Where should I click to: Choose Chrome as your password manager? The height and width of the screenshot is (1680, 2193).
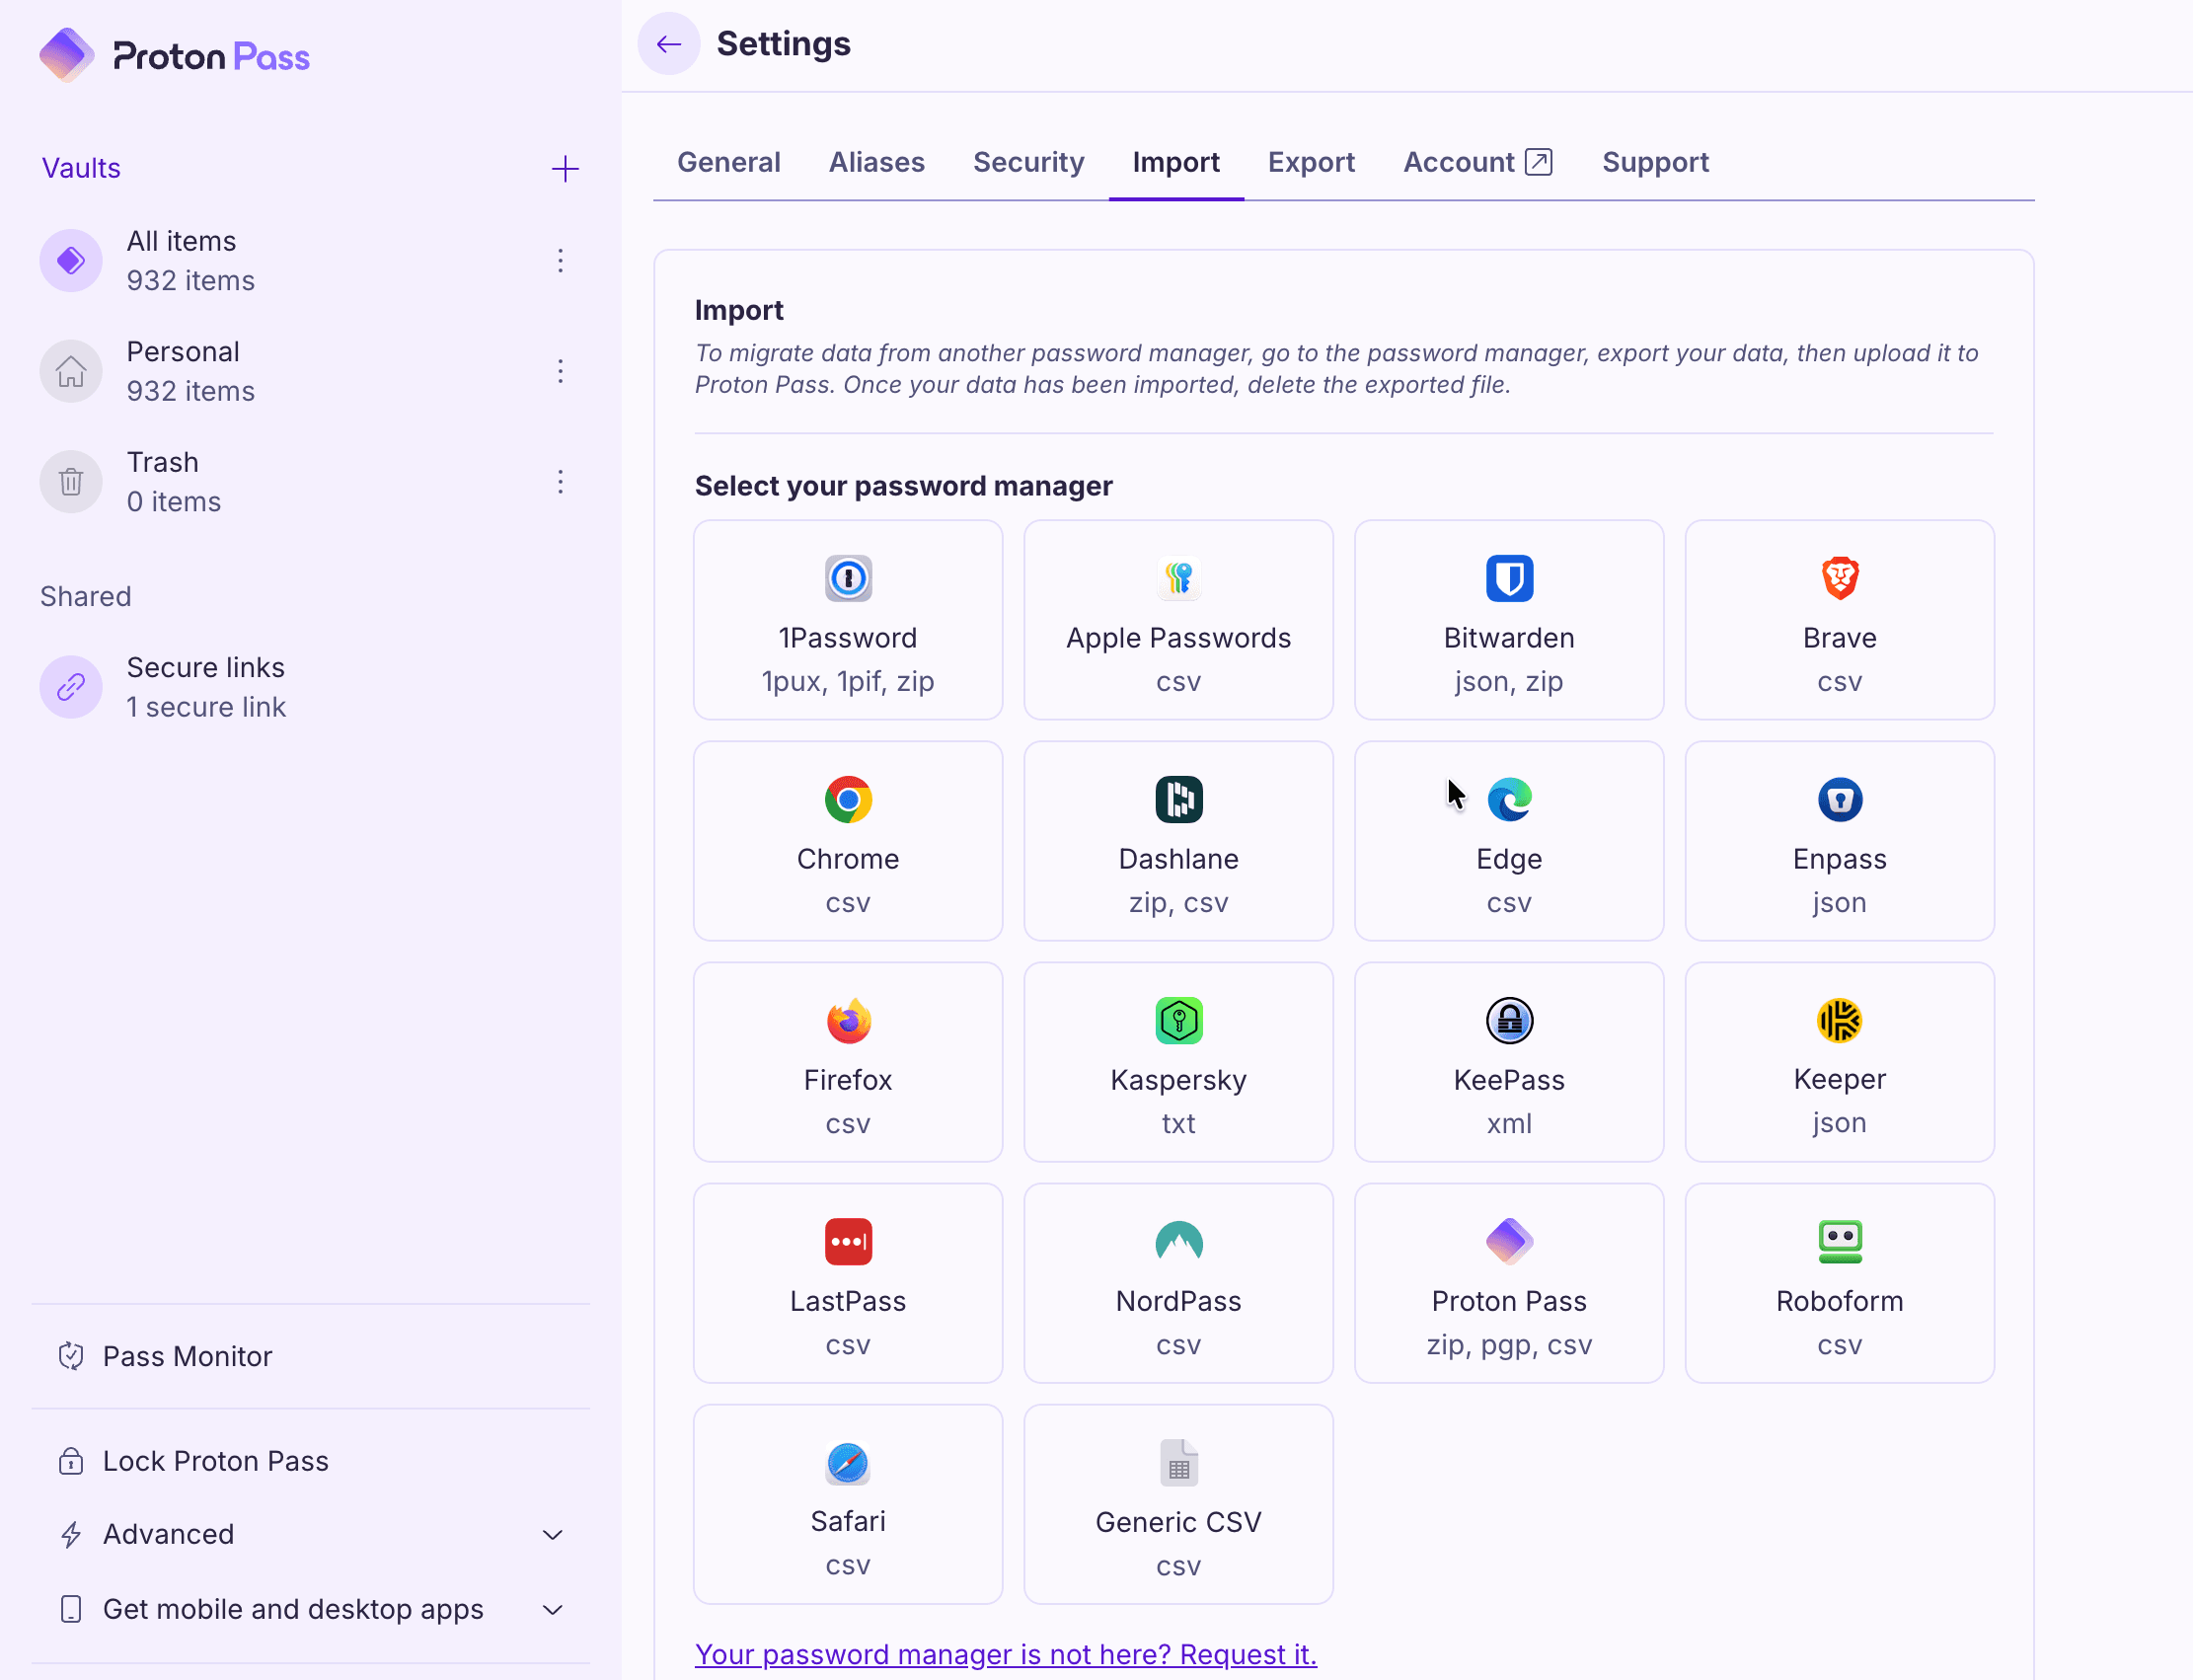click(847, 841)
